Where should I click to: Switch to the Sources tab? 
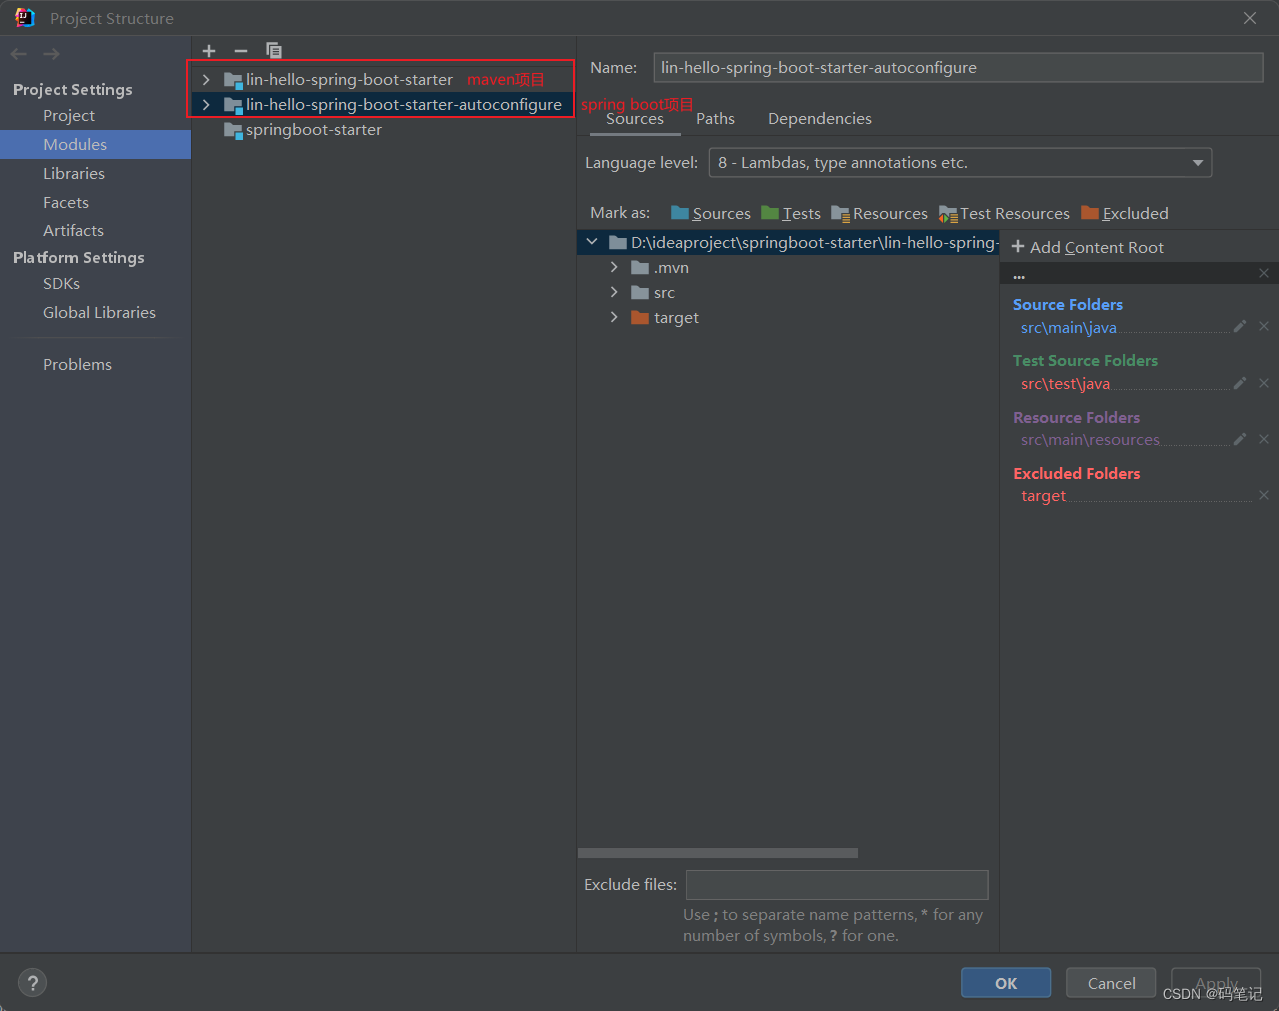pos(635,119)
